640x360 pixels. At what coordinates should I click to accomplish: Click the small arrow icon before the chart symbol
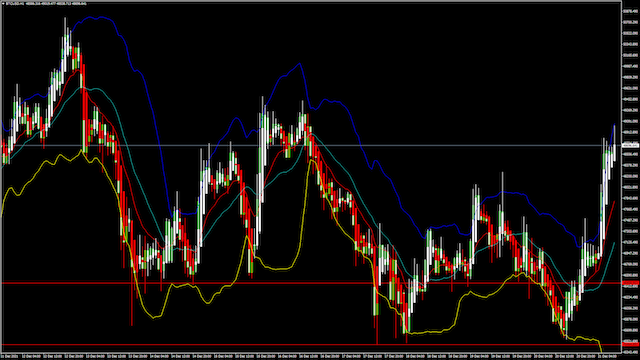[x=3, y=4]
